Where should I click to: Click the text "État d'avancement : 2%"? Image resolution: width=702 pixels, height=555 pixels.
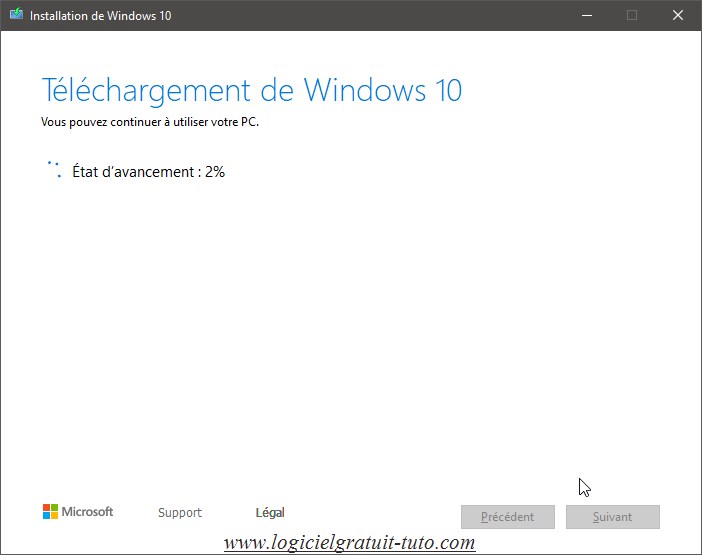click(149, 172)
